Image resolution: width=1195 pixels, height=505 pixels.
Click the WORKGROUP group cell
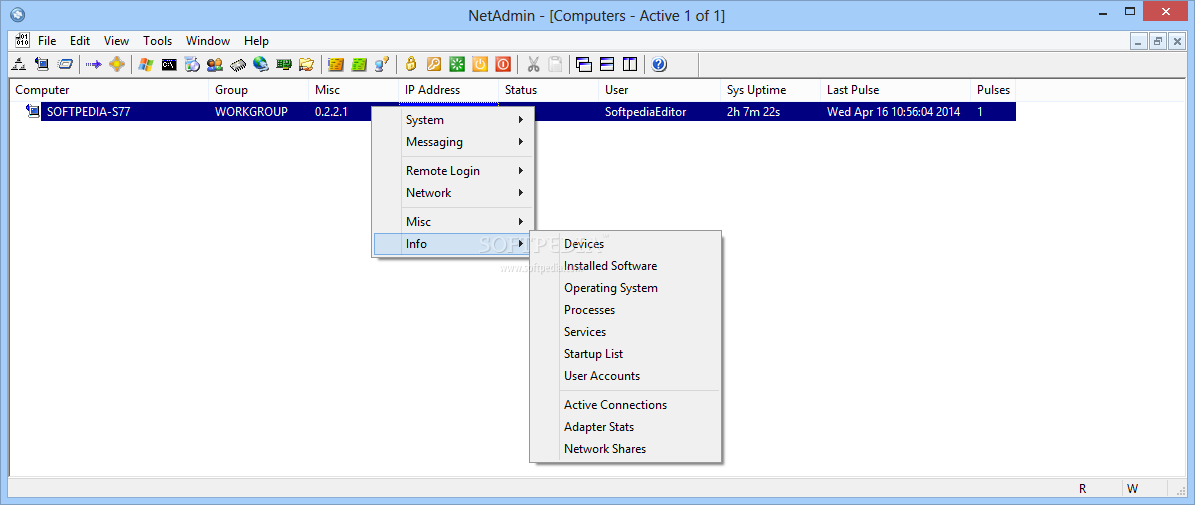(x=251, y=112)
